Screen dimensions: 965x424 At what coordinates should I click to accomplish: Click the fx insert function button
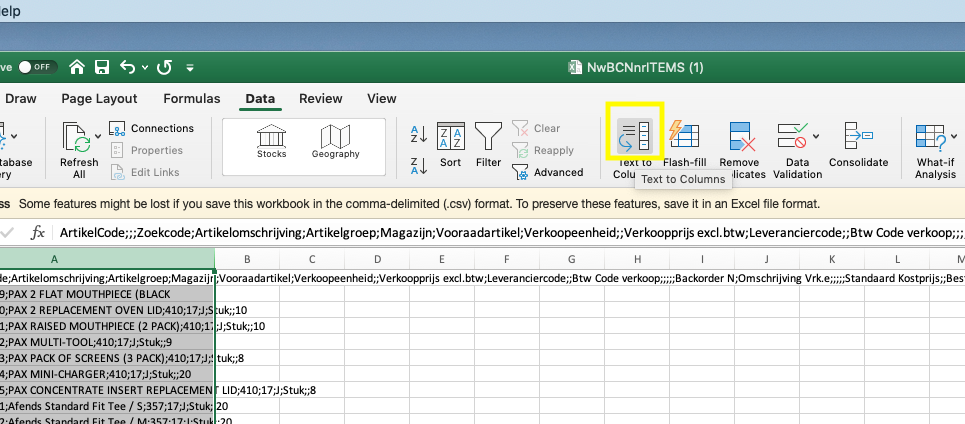click(38, 233)
